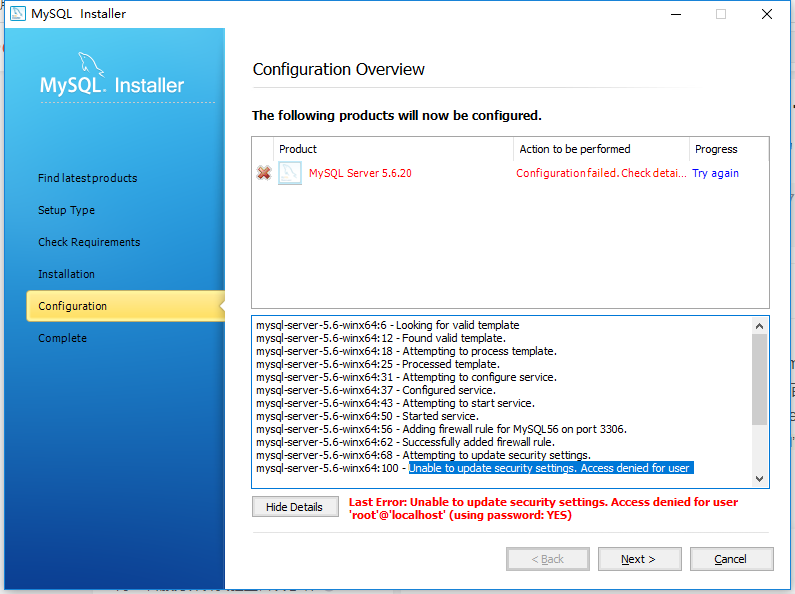
Task: Click the Next button
Action: pyautogui.click(x=639, y=559)
